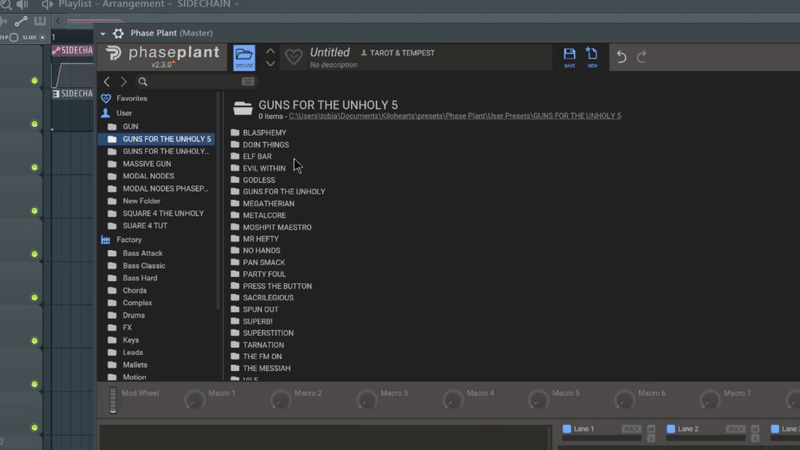Select next preset with down arrow

[x=270, y=63]
